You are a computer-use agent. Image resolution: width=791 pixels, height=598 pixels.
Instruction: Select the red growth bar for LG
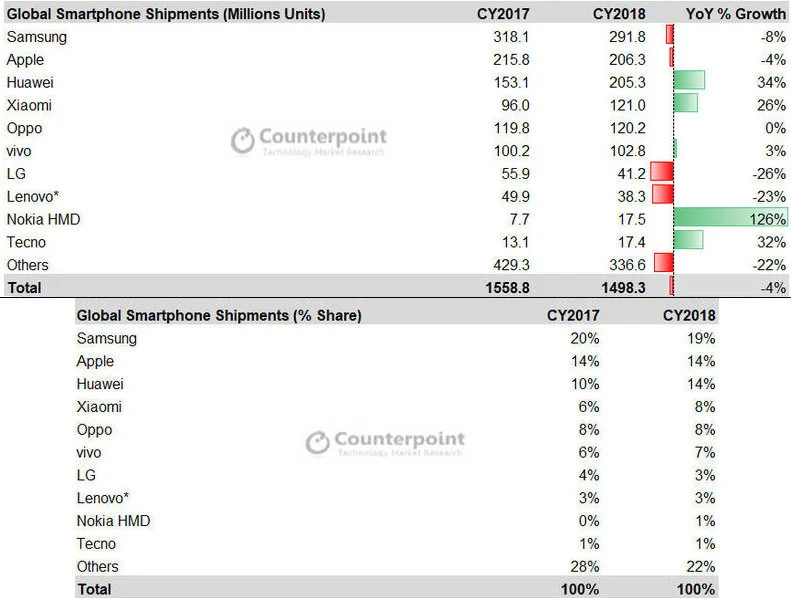pyautogui.click(x=661, y=172)
